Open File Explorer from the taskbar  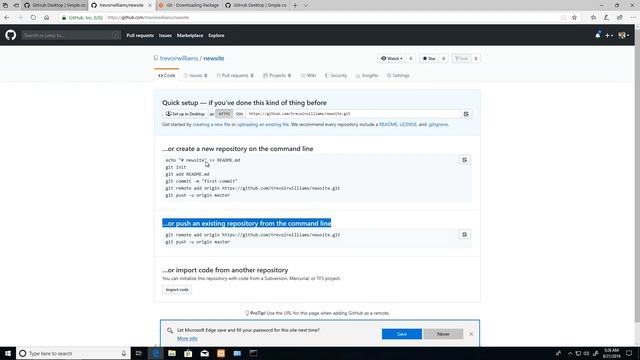point(172,353)
